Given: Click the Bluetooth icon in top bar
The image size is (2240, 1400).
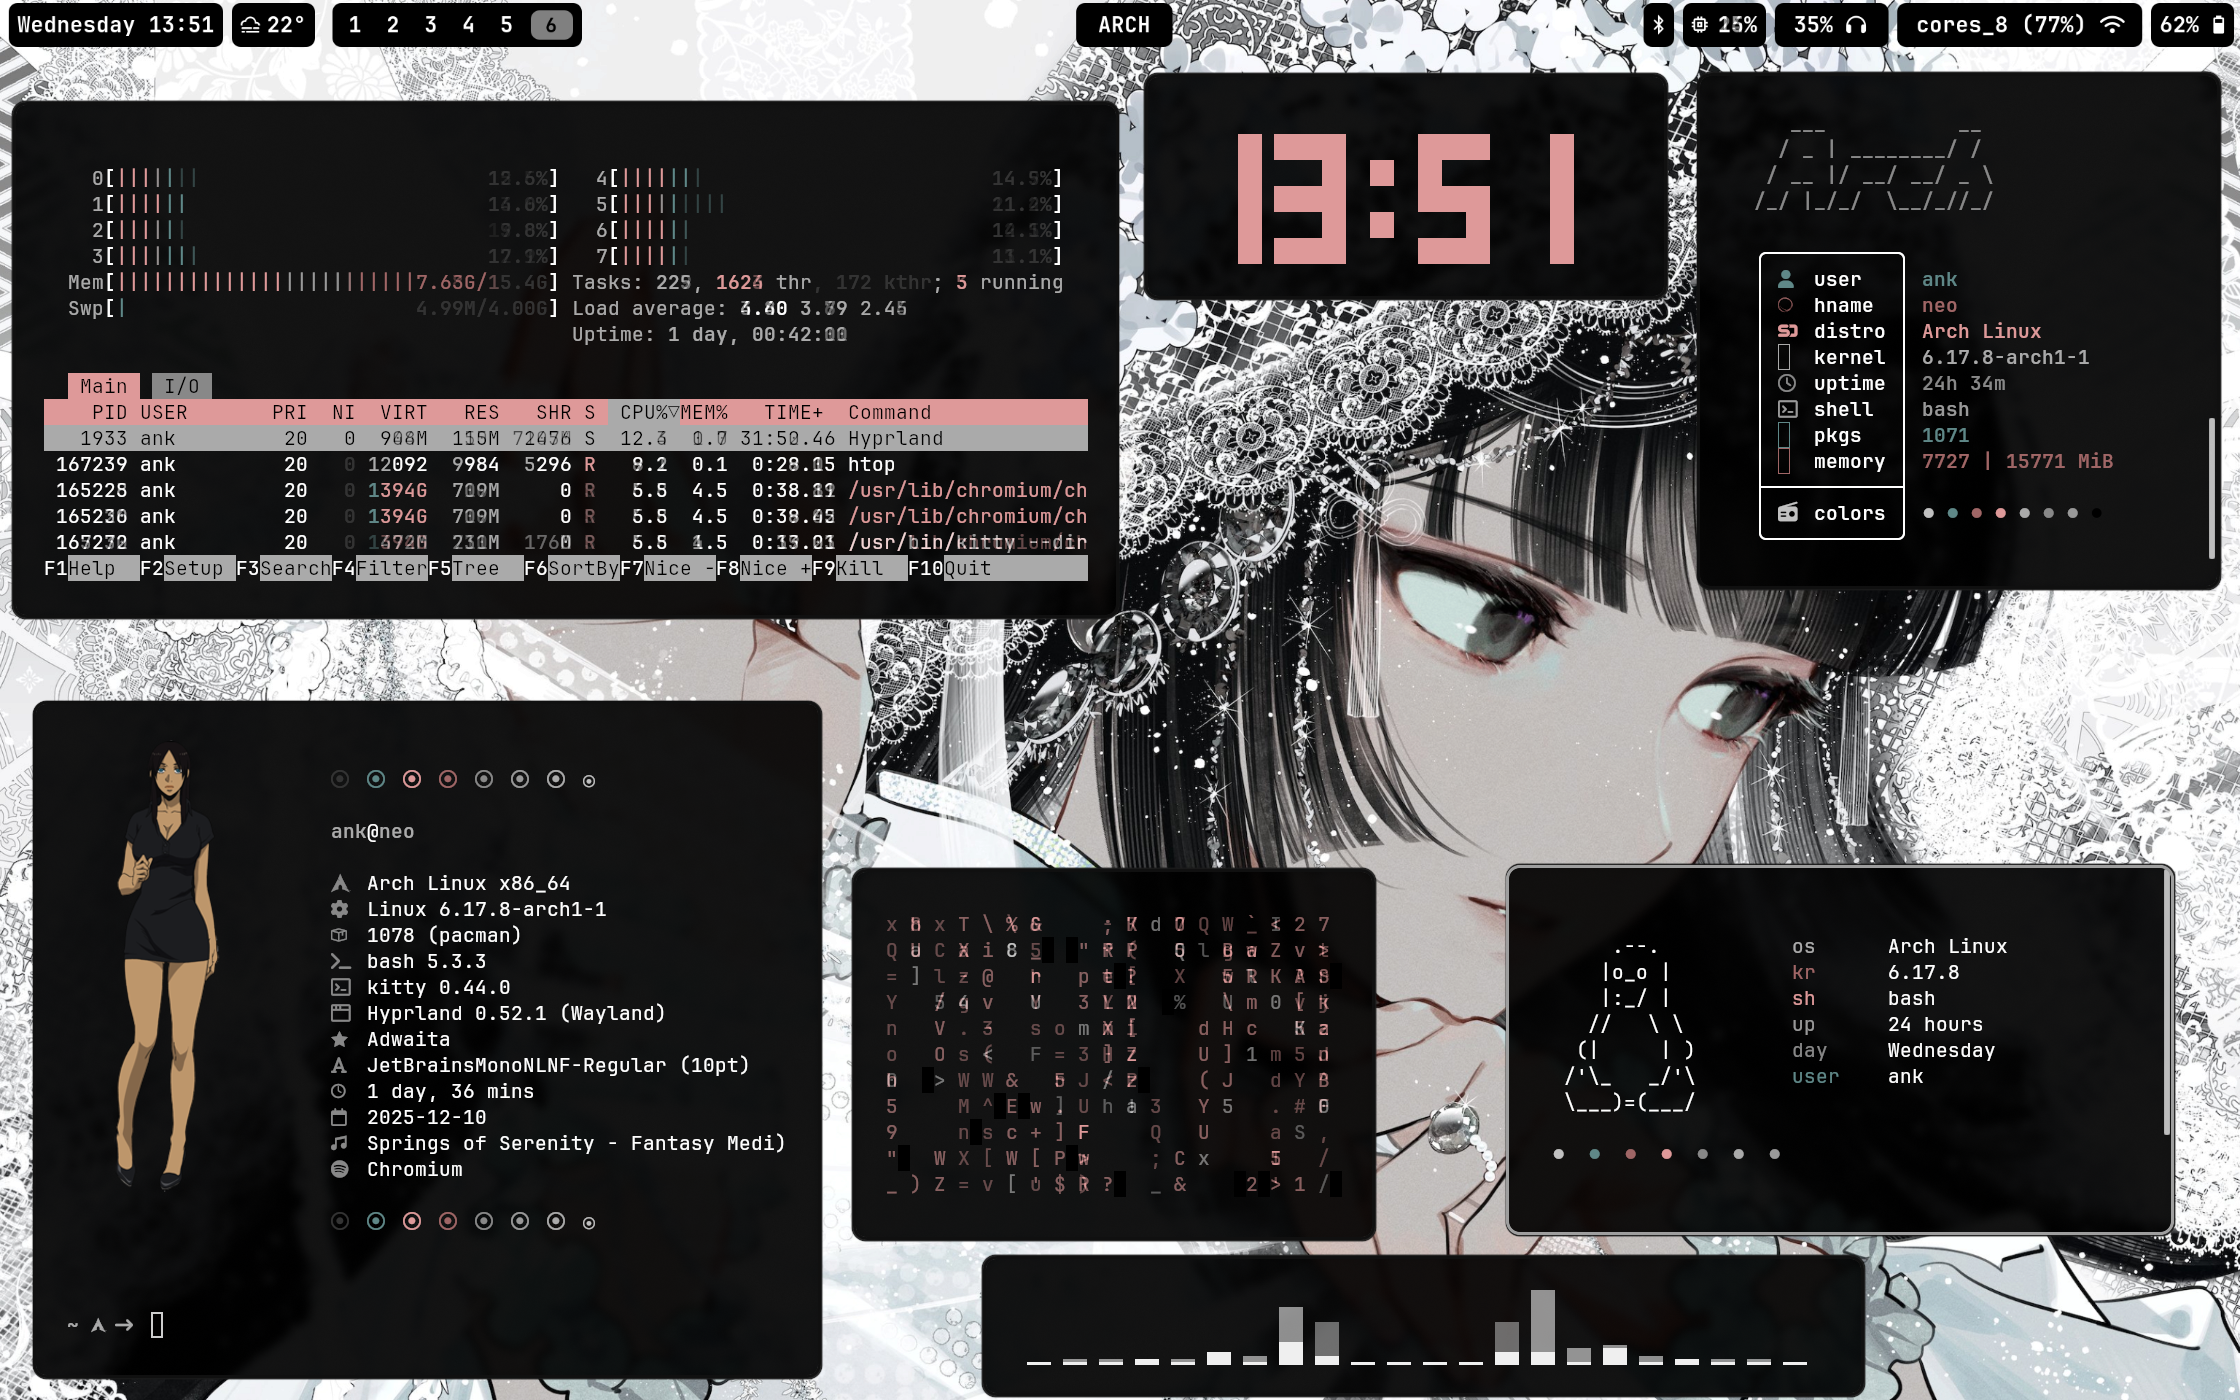Looking at the screenshot, I should [1658, 25].
